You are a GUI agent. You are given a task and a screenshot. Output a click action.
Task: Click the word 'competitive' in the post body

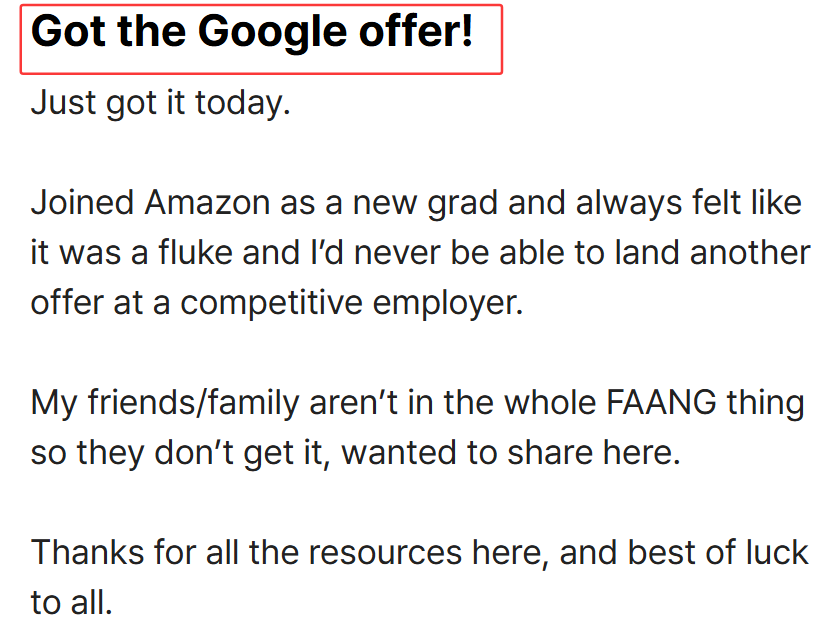pos(272,303)
